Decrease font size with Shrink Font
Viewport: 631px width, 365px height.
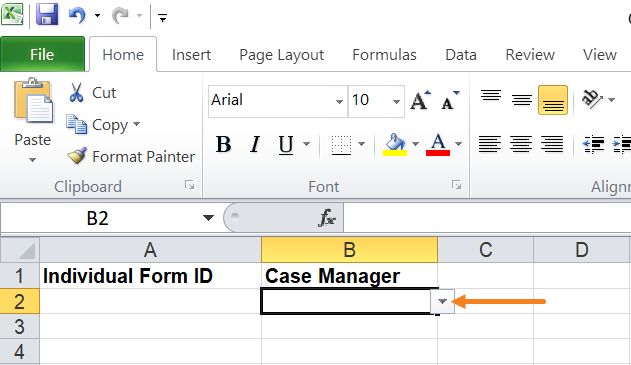(x=450, y=101)
